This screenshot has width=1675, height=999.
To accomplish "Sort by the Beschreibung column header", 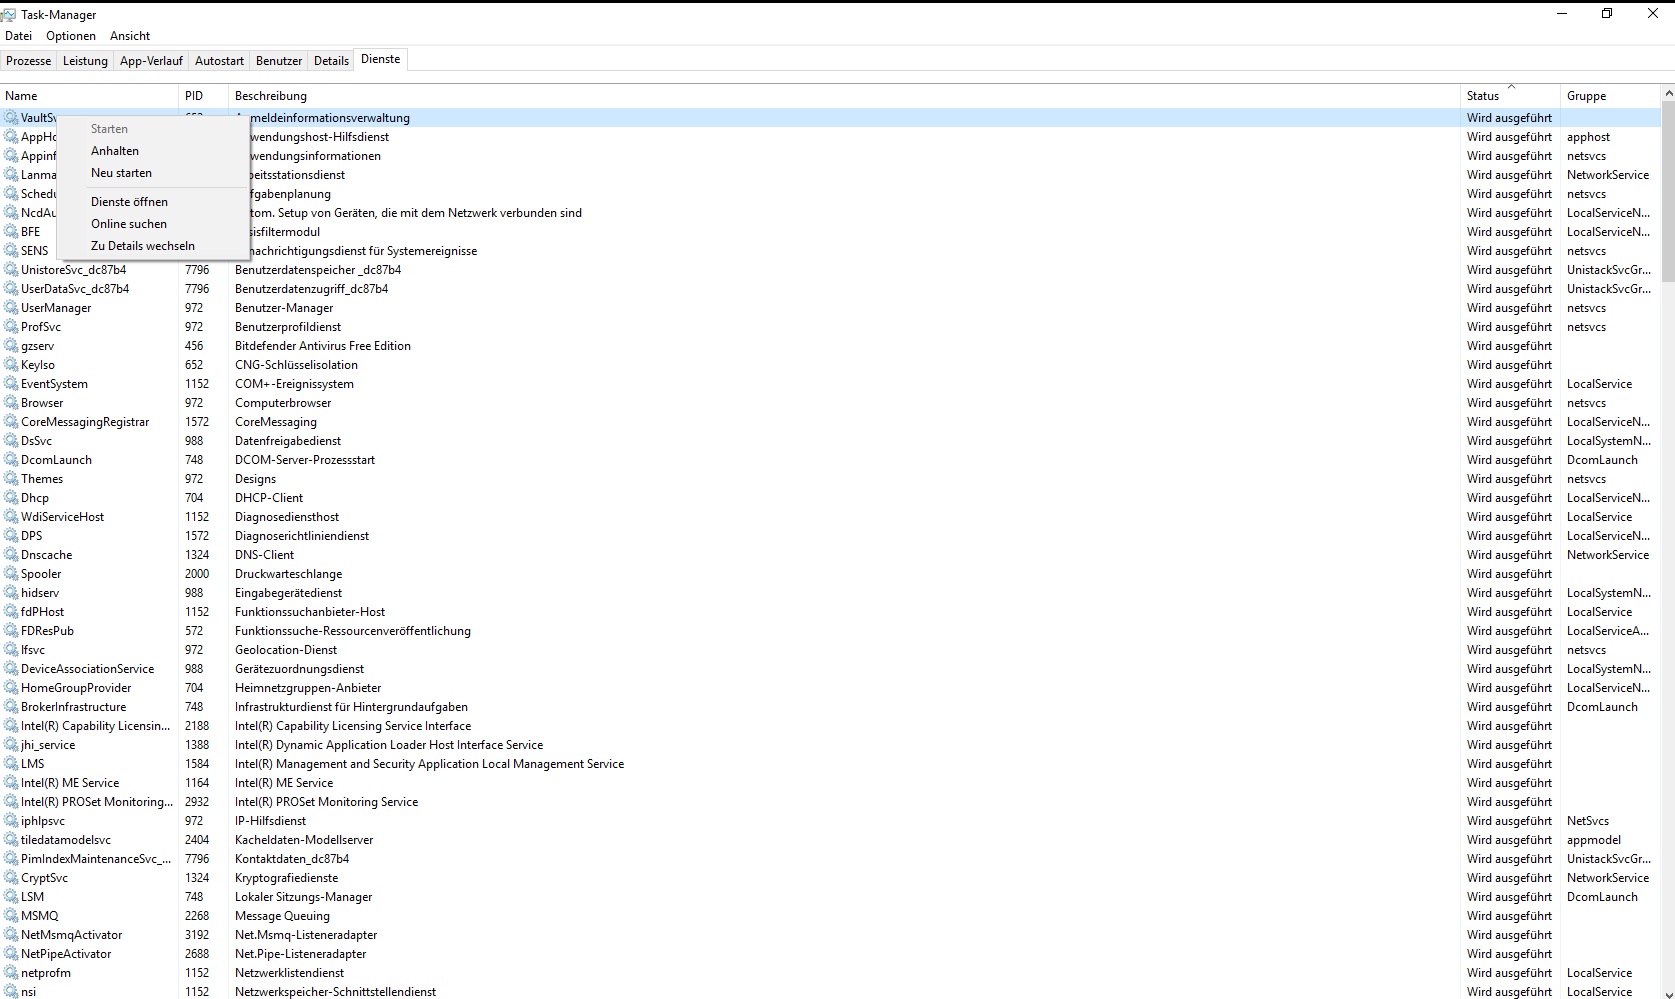I will (x=845, y=96).
